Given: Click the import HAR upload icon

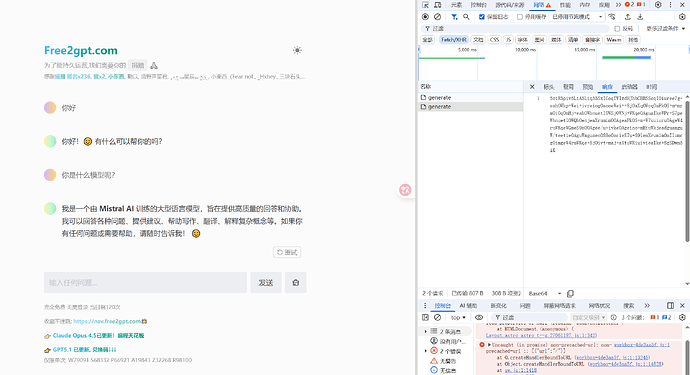Looking at the screenshot, I should coord(628,17).
